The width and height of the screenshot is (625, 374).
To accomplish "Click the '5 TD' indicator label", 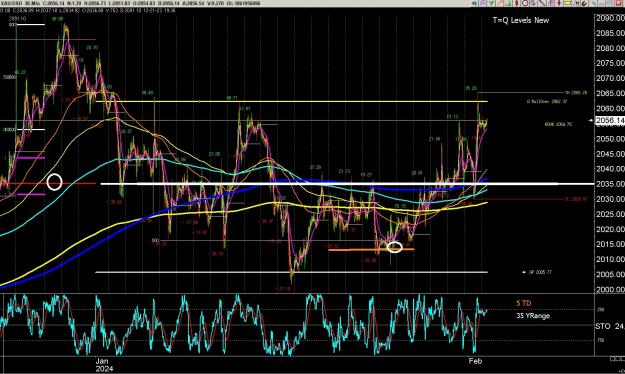I will point(523,303).
